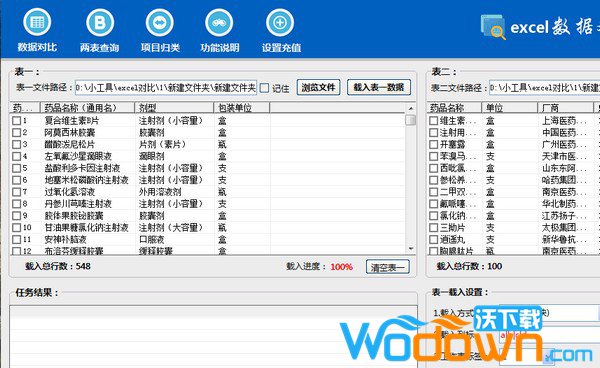600x368 pixels.
Task: Check table two's 二甲双 row checkbox
Action: [434, 192]
